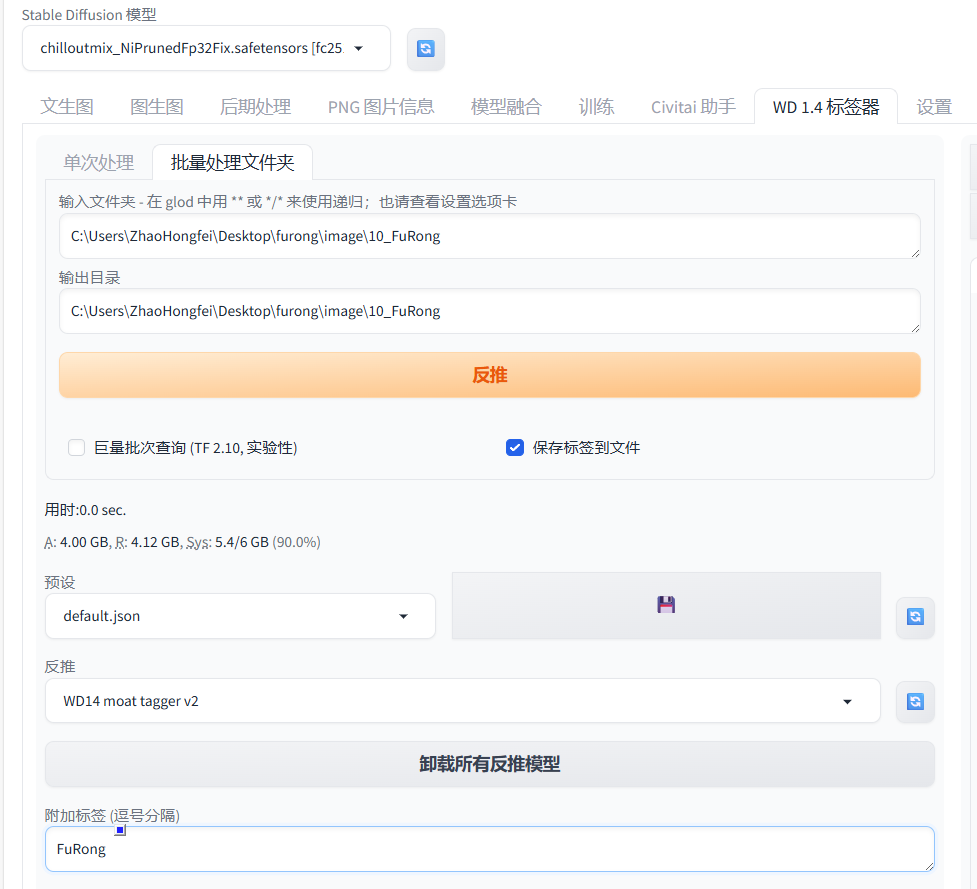
Task: Open the 图生图 tab
Action: point(157,107)
